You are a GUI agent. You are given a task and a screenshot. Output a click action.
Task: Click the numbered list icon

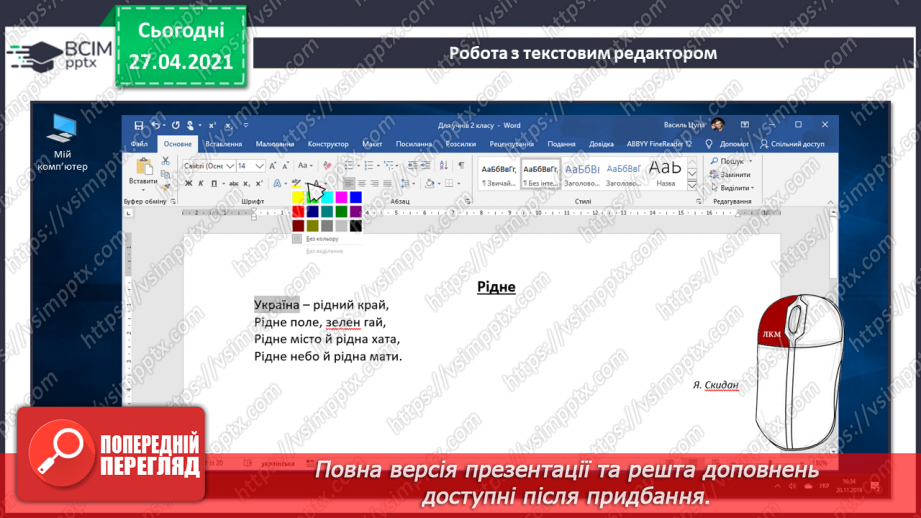tap(369, 166)
